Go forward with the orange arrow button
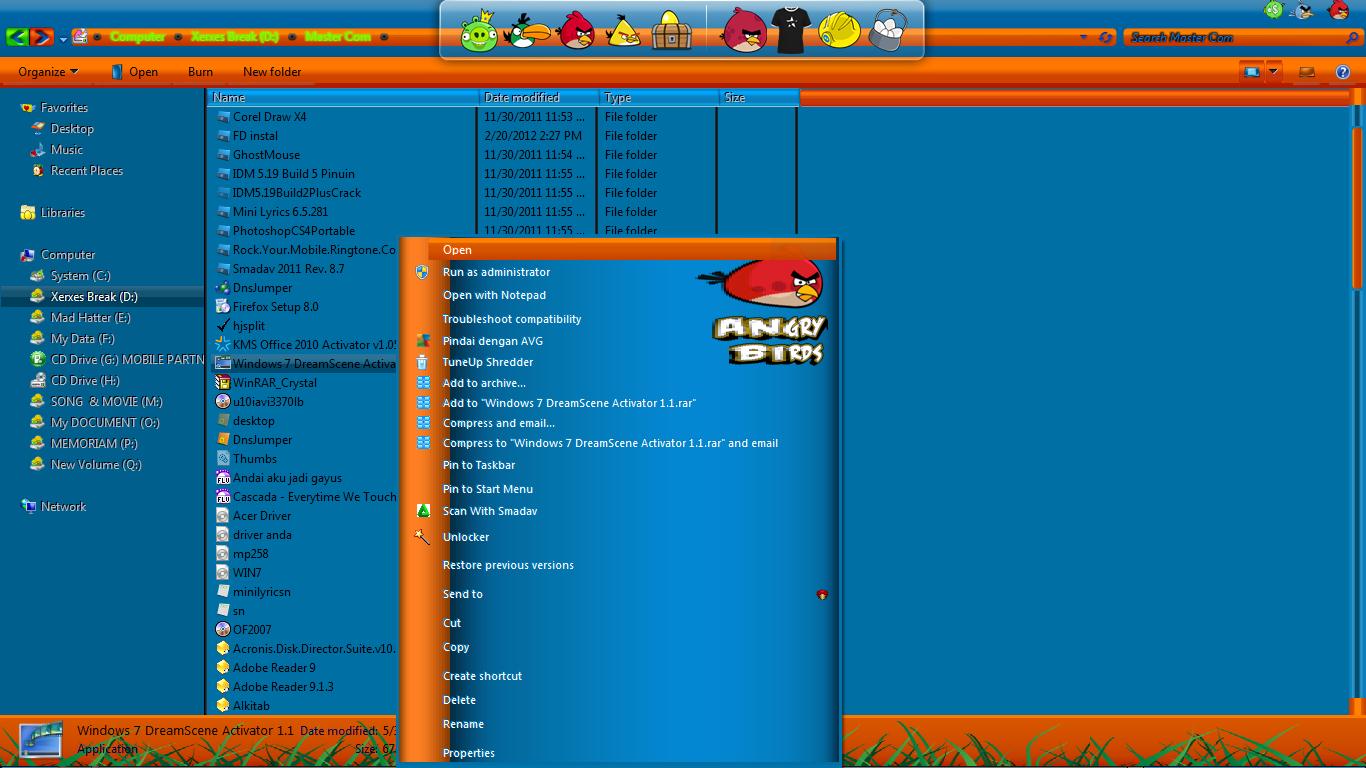Screen dimensions: 1366x768 41,37
